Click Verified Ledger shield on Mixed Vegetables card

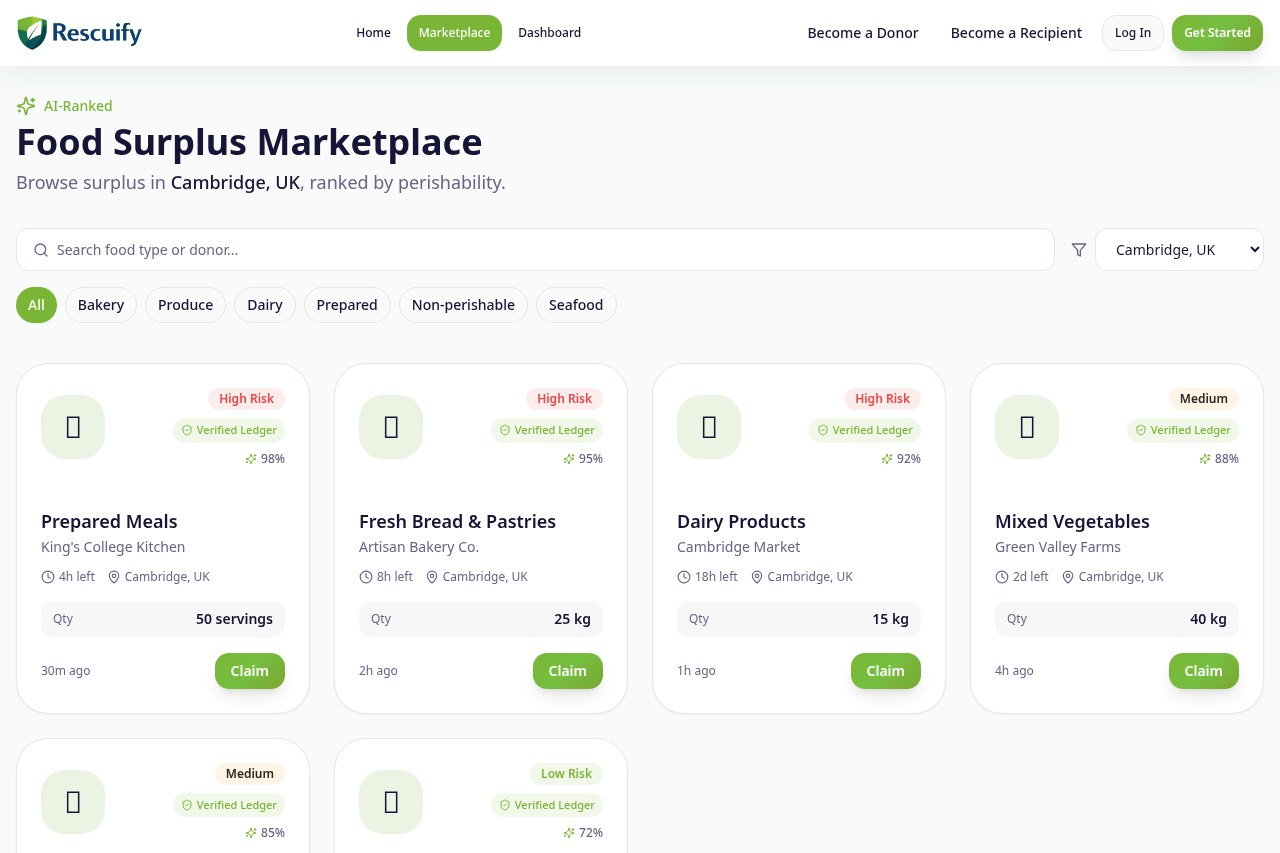(1141, 430)
